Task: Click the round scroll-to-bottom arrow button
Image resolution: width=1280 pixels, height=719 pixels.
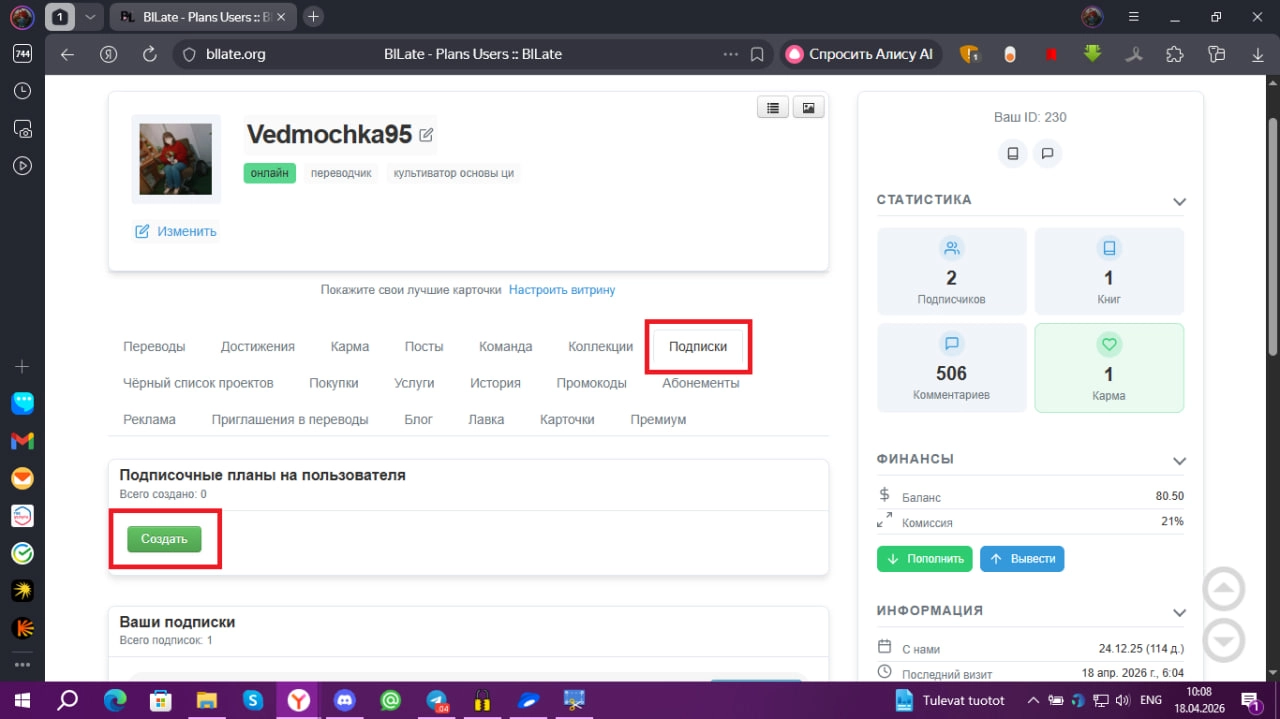Action: click(1224, 640)
